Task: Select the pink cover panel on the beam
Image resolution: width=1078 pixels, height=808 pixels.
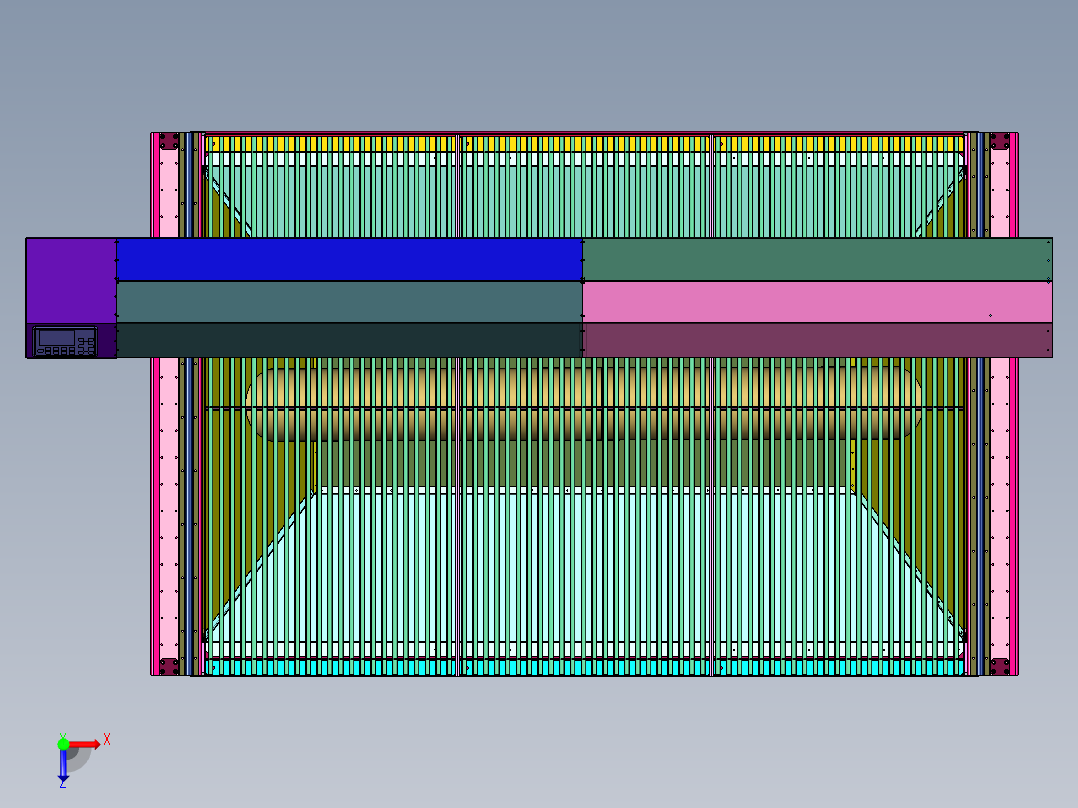Action: click(817, 302)
